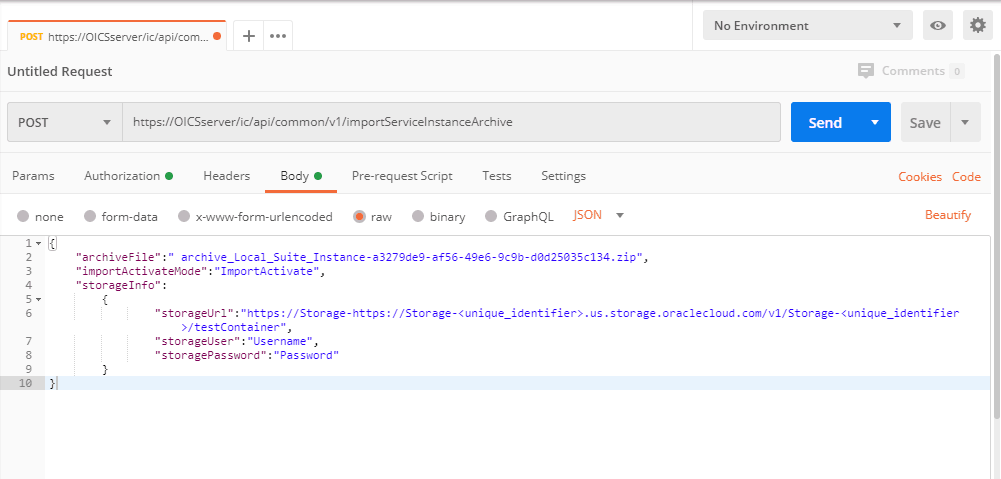Open the POST method dropdown
1001x479 pixels.
tap(64, 122)
